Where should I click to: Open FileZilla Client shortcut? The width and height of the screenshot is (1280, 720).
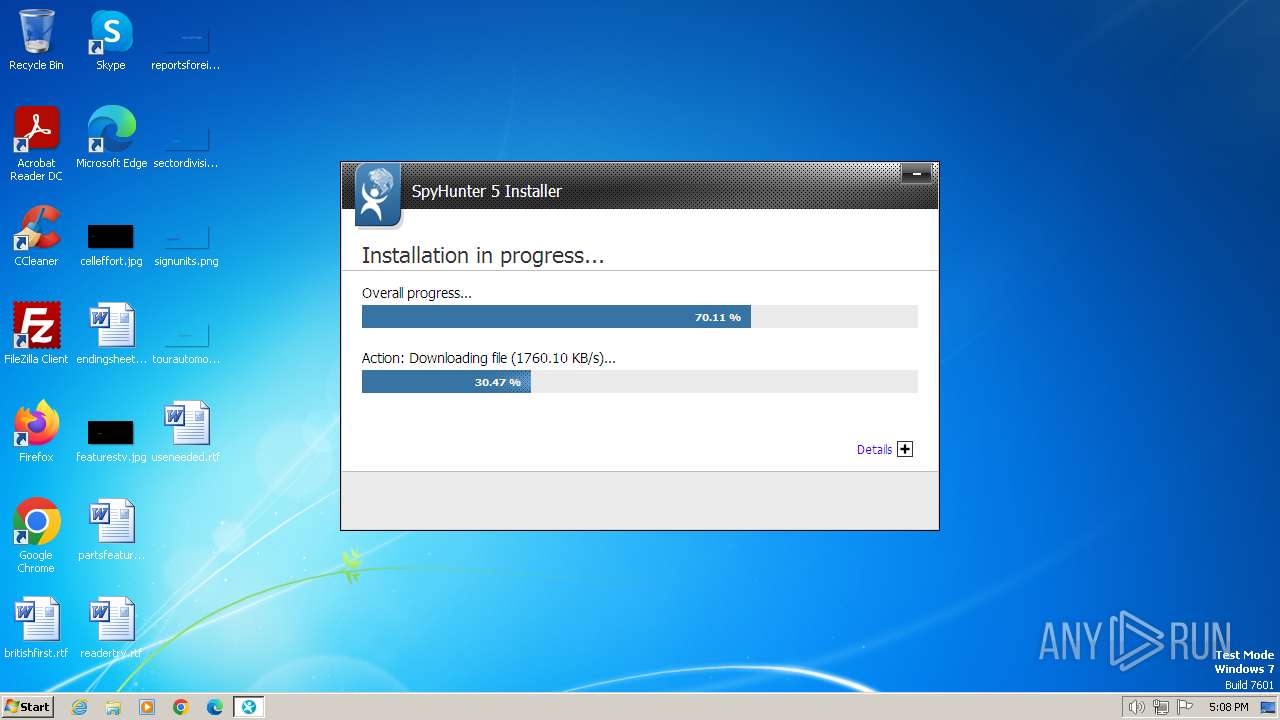click(x=36, y=334)
